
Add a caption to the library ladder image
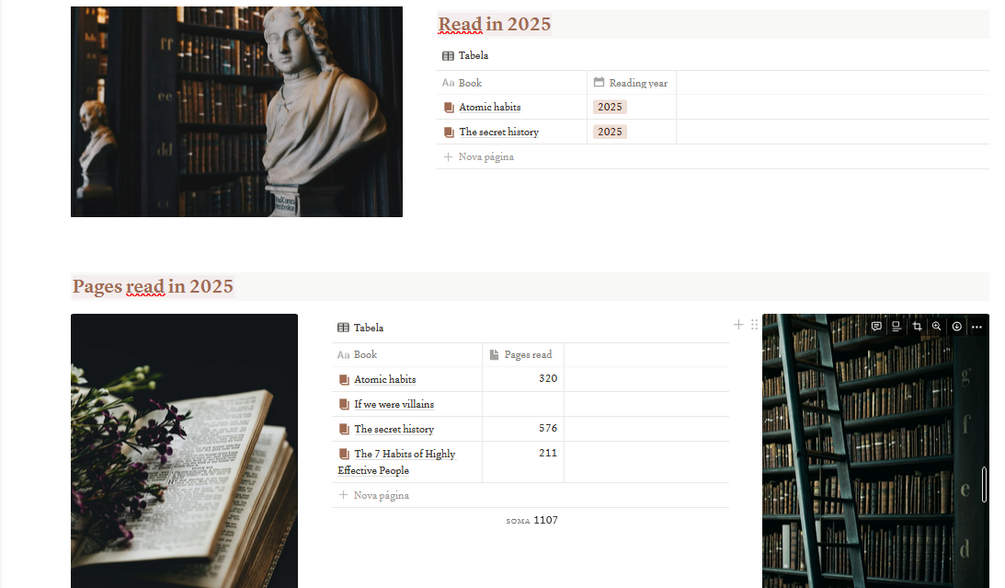[x=896, y=326]
